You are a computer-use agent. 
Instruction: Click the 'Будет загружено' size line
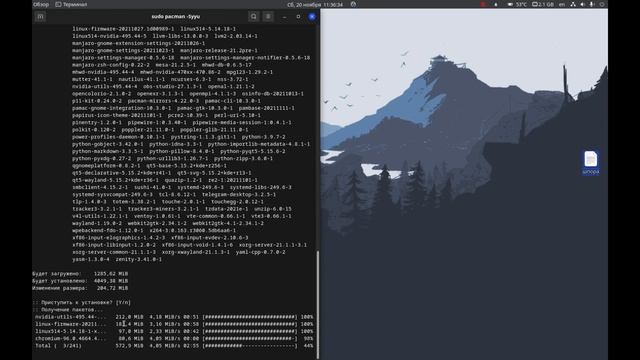point(80,274)
